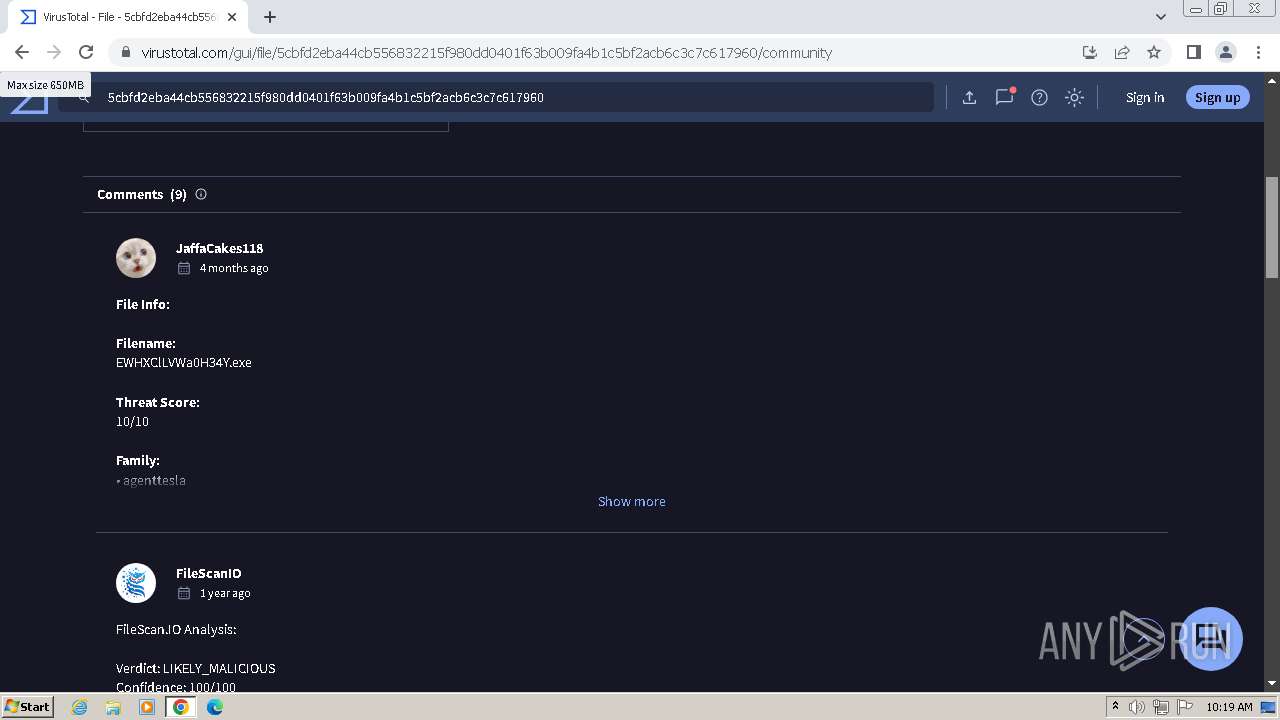Open Microsoft Edge from taskbar

tap(215, 707)
